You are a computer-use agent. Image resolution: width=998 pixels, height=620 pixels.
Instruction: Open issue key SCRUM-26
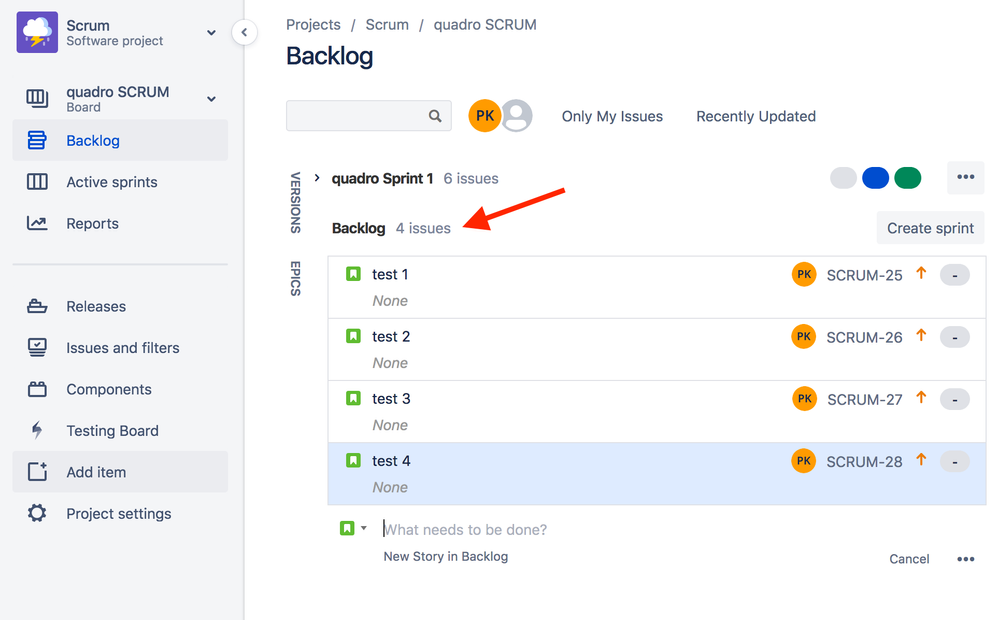tap(864, 337)
